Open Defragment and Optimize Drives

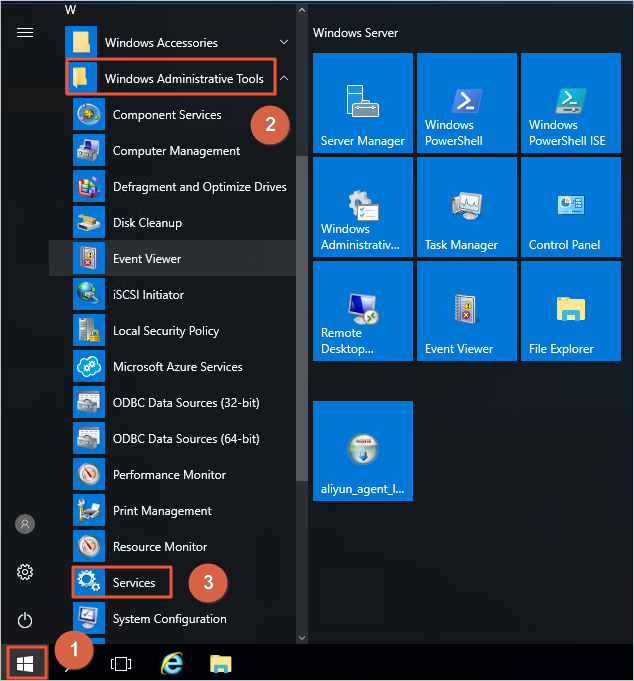click(x=172, y=187)
